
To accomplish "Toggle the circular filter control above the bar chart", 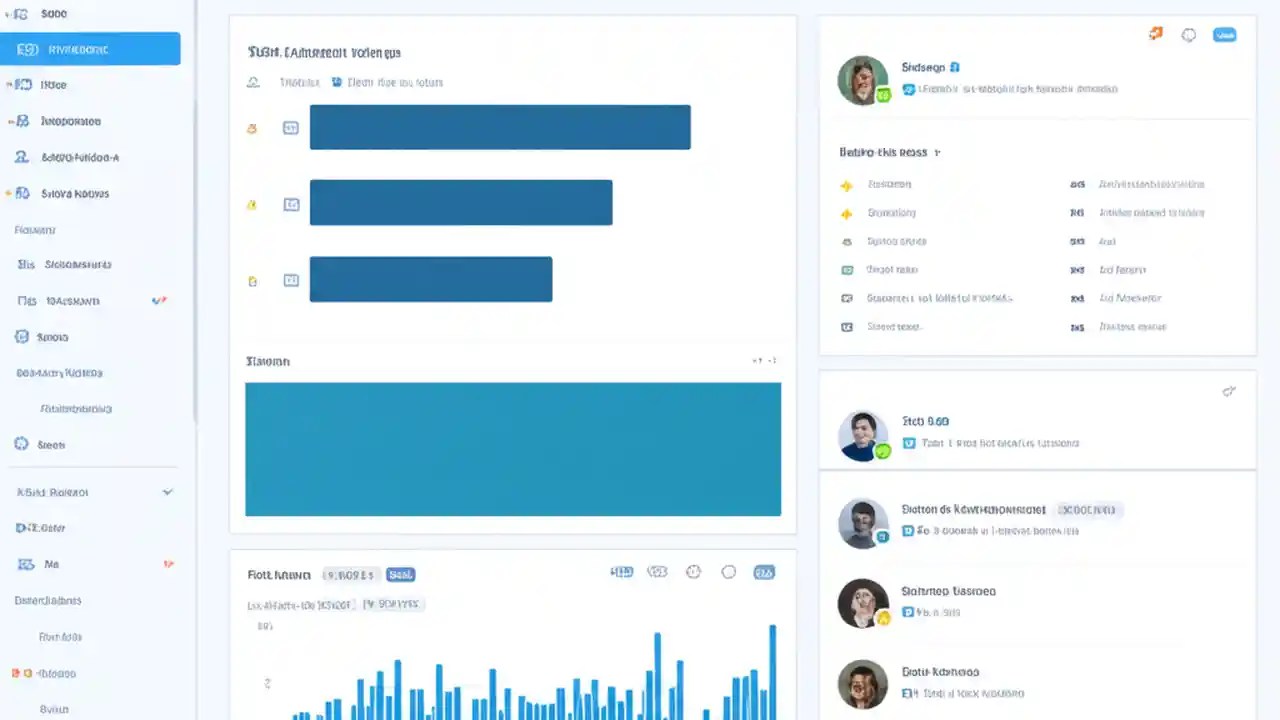I will 729,571.
